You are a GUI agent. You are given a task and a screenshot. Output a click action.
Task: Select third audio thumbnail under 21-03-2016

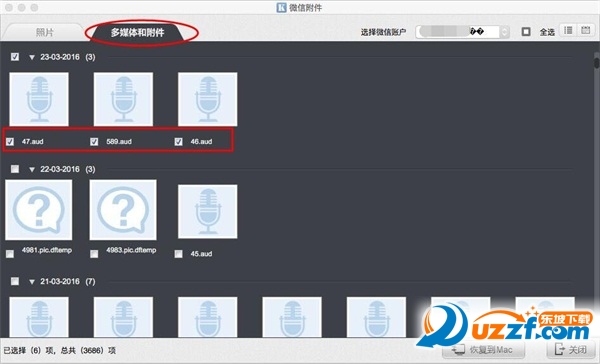pyautogui.click(x=207, y=317)
